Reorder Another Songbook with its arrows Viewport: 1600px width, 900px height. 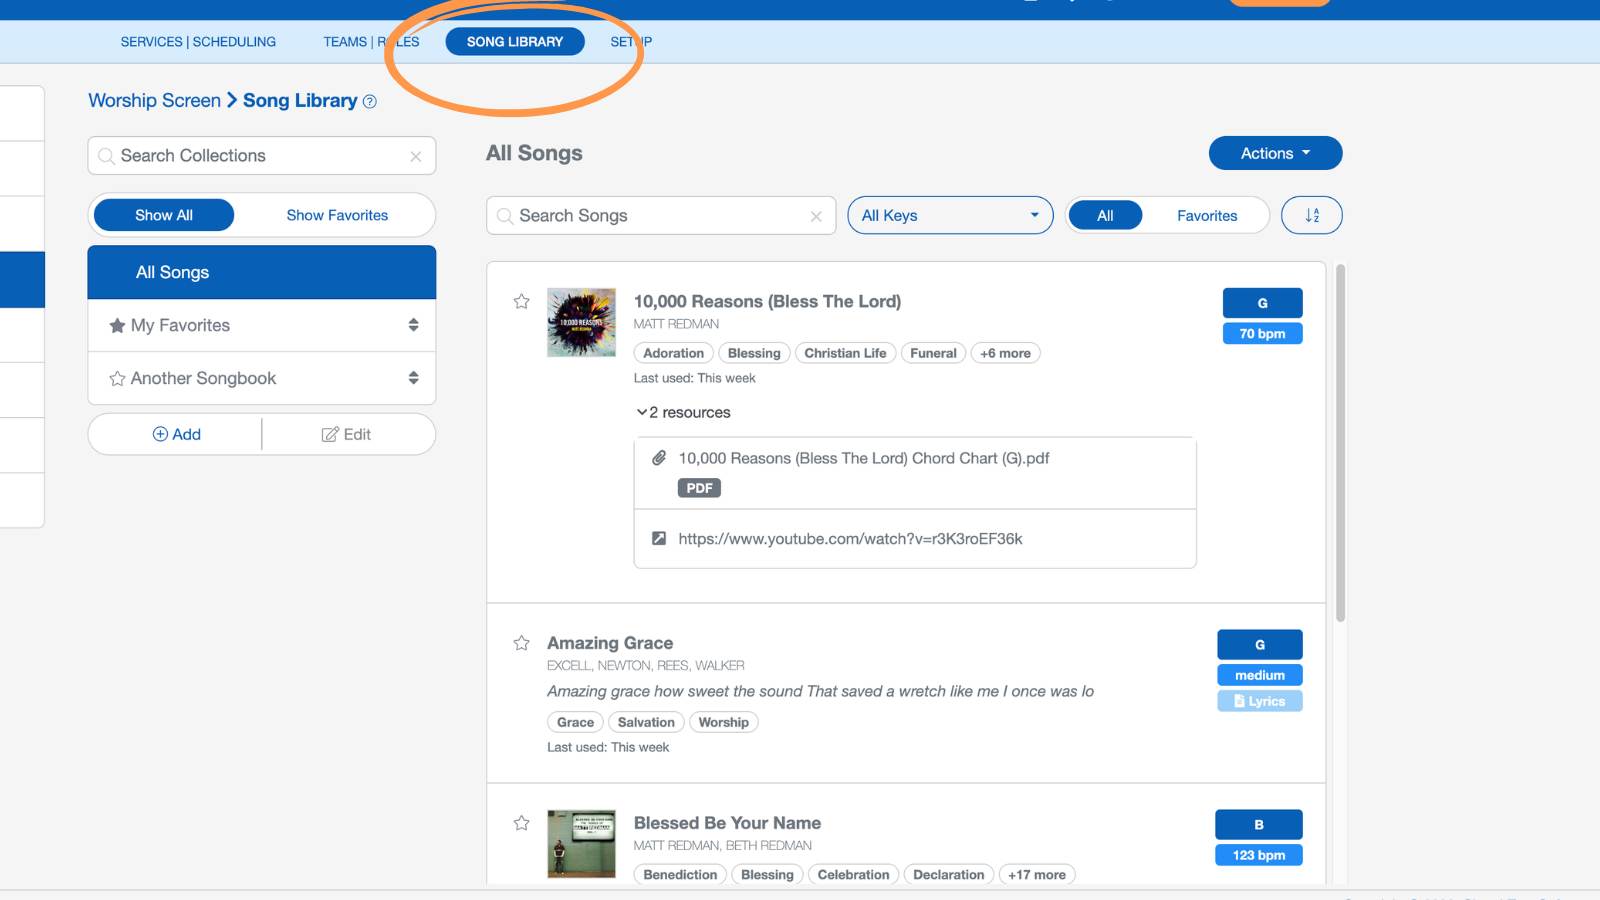pyautogui.click(x=413, y=378)
